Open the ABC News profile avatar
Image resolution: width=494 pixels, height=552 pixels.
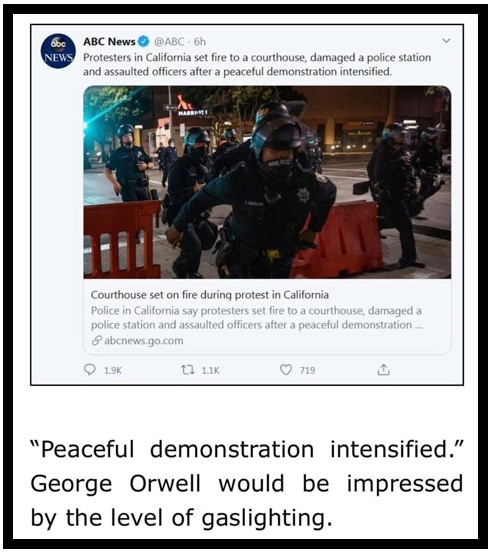(58, 51)
